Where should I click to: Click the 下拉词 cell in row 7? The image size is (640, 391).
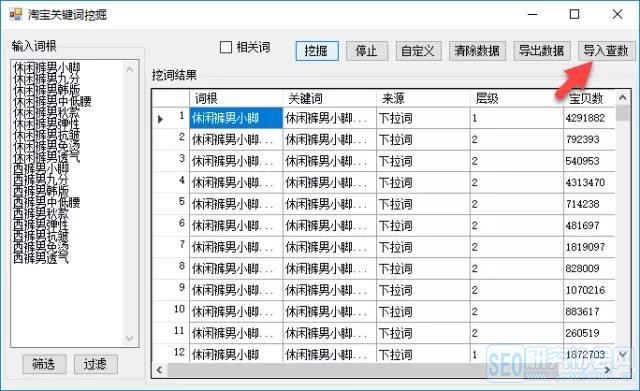click(423, 247)
